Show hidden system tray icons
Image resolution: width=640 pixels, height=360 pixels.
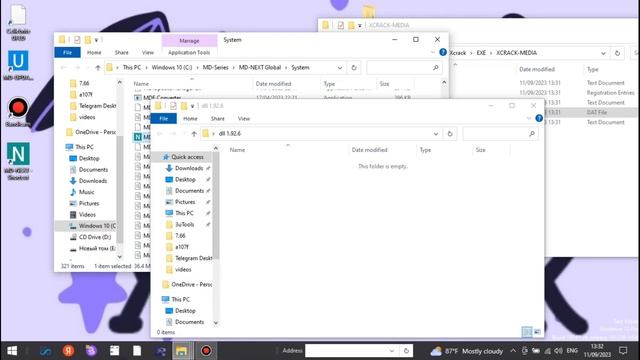point(513,351)
